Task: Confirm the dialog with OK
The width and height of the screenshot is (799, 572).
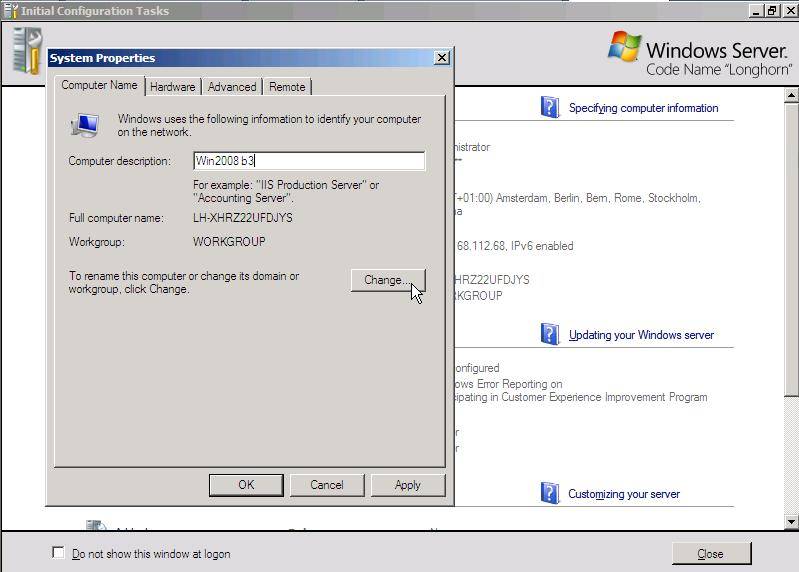Action: (246, 485)
